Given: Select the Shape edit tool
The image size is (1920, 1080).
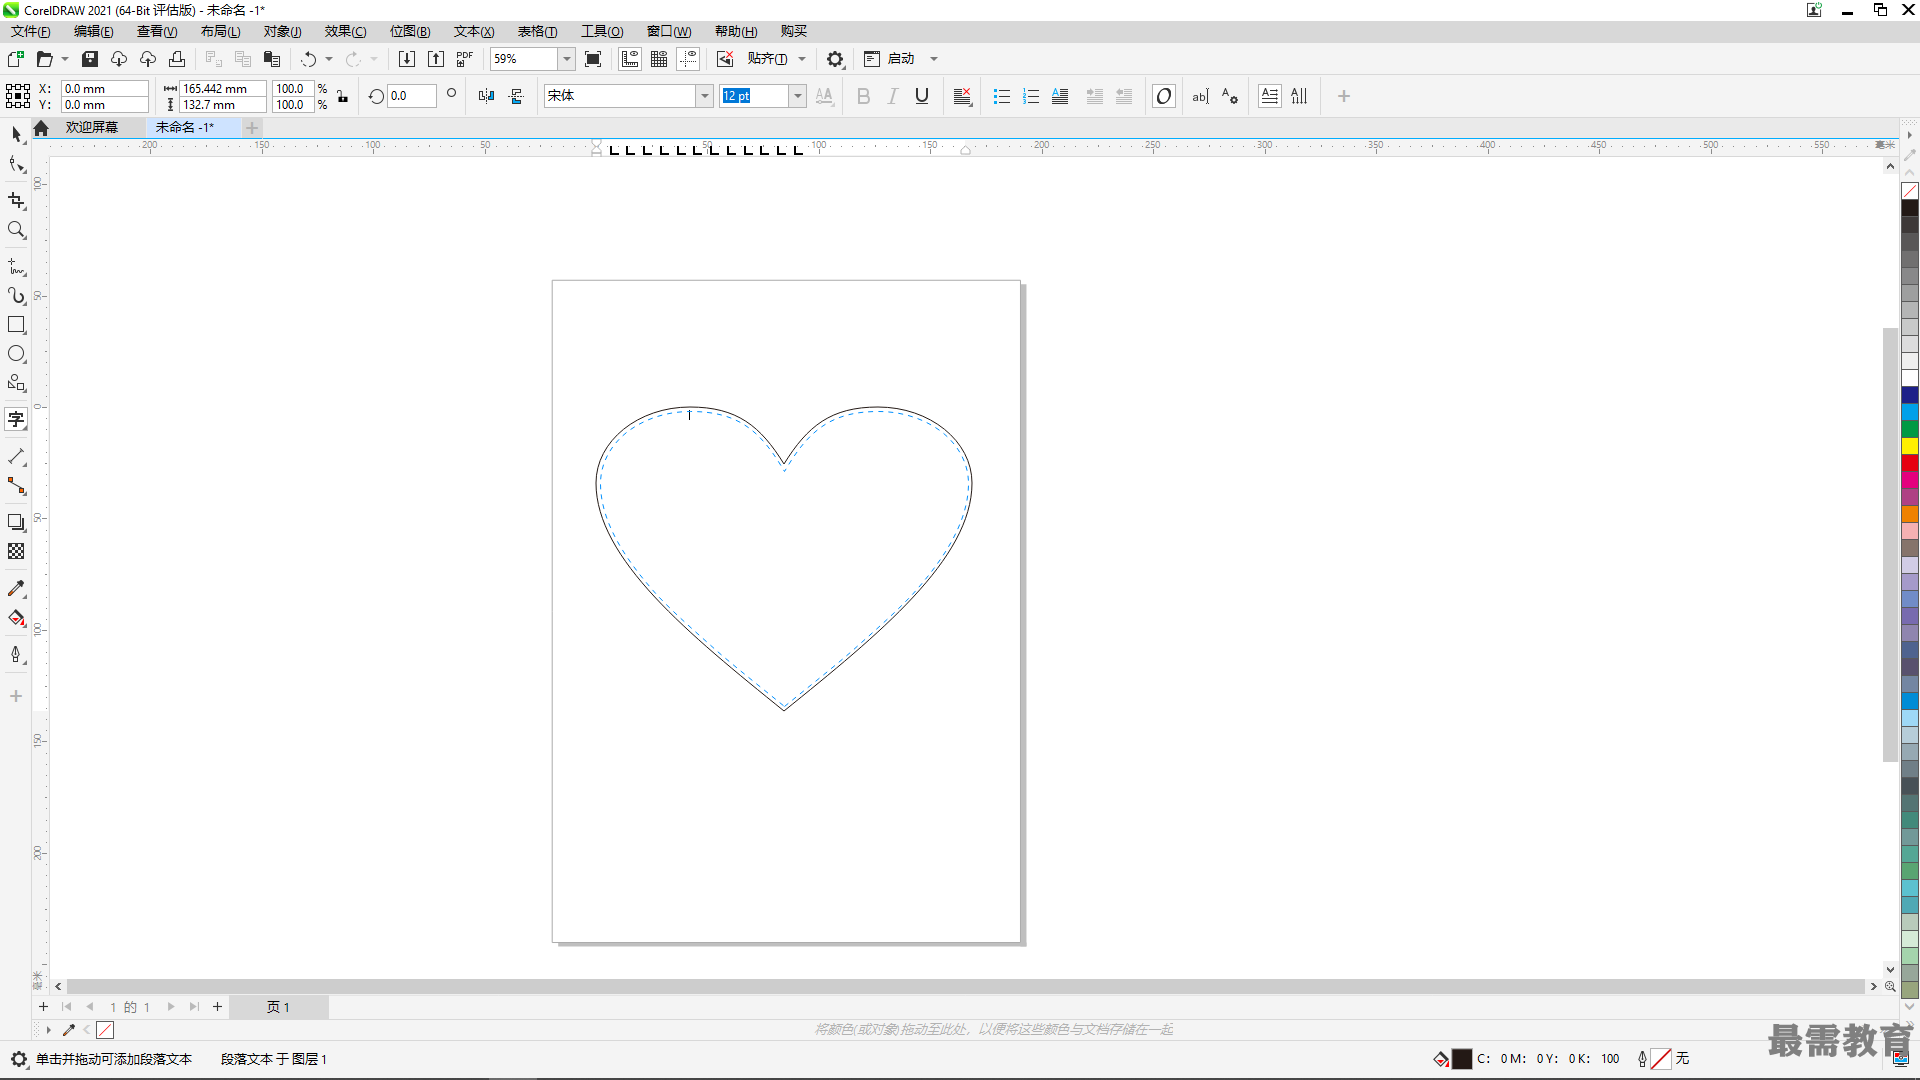Looking at the screenshot, I should 16,165.
